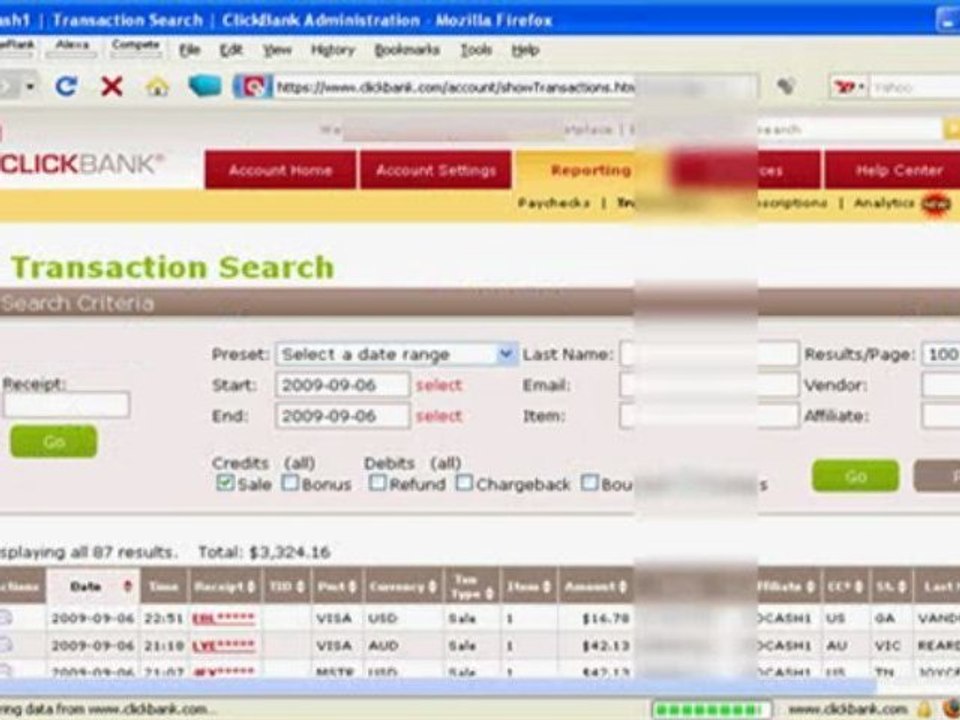The image size is (960, 720).
Task: Sort by the Pmt column header
Action: [x=337, y=586]
